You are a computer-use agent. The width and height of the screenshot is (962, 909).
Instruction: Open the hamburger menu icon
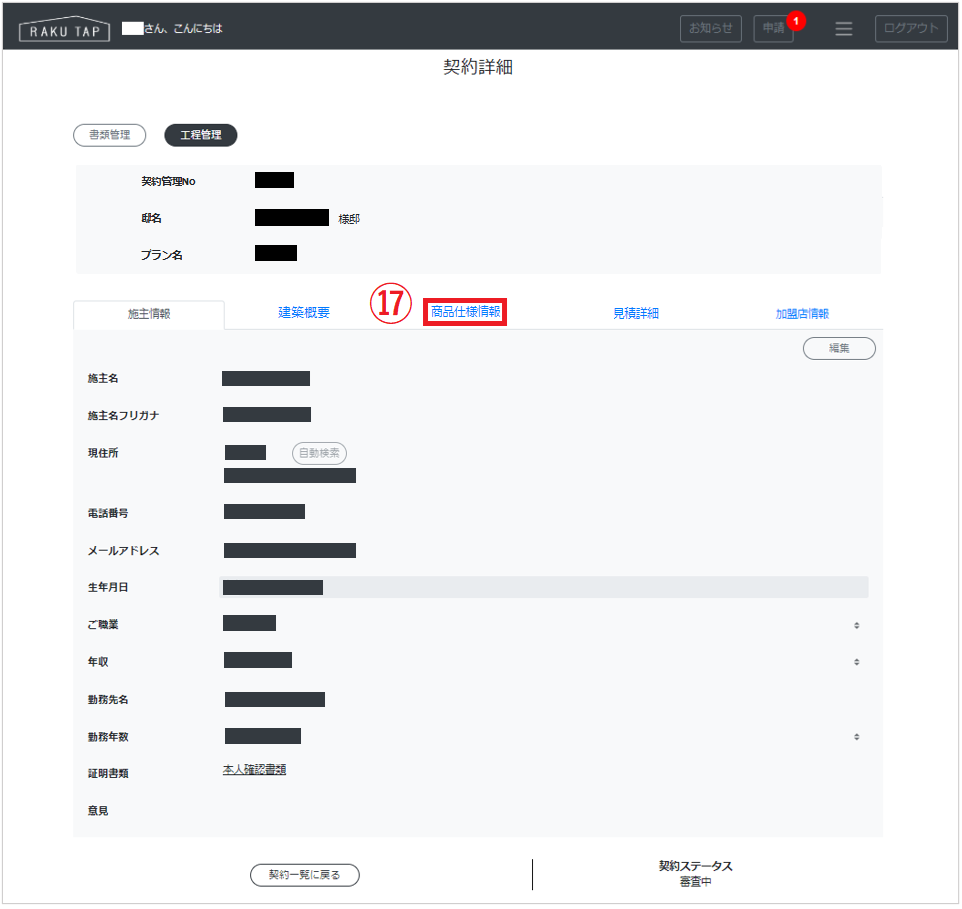tap(843, 29)
